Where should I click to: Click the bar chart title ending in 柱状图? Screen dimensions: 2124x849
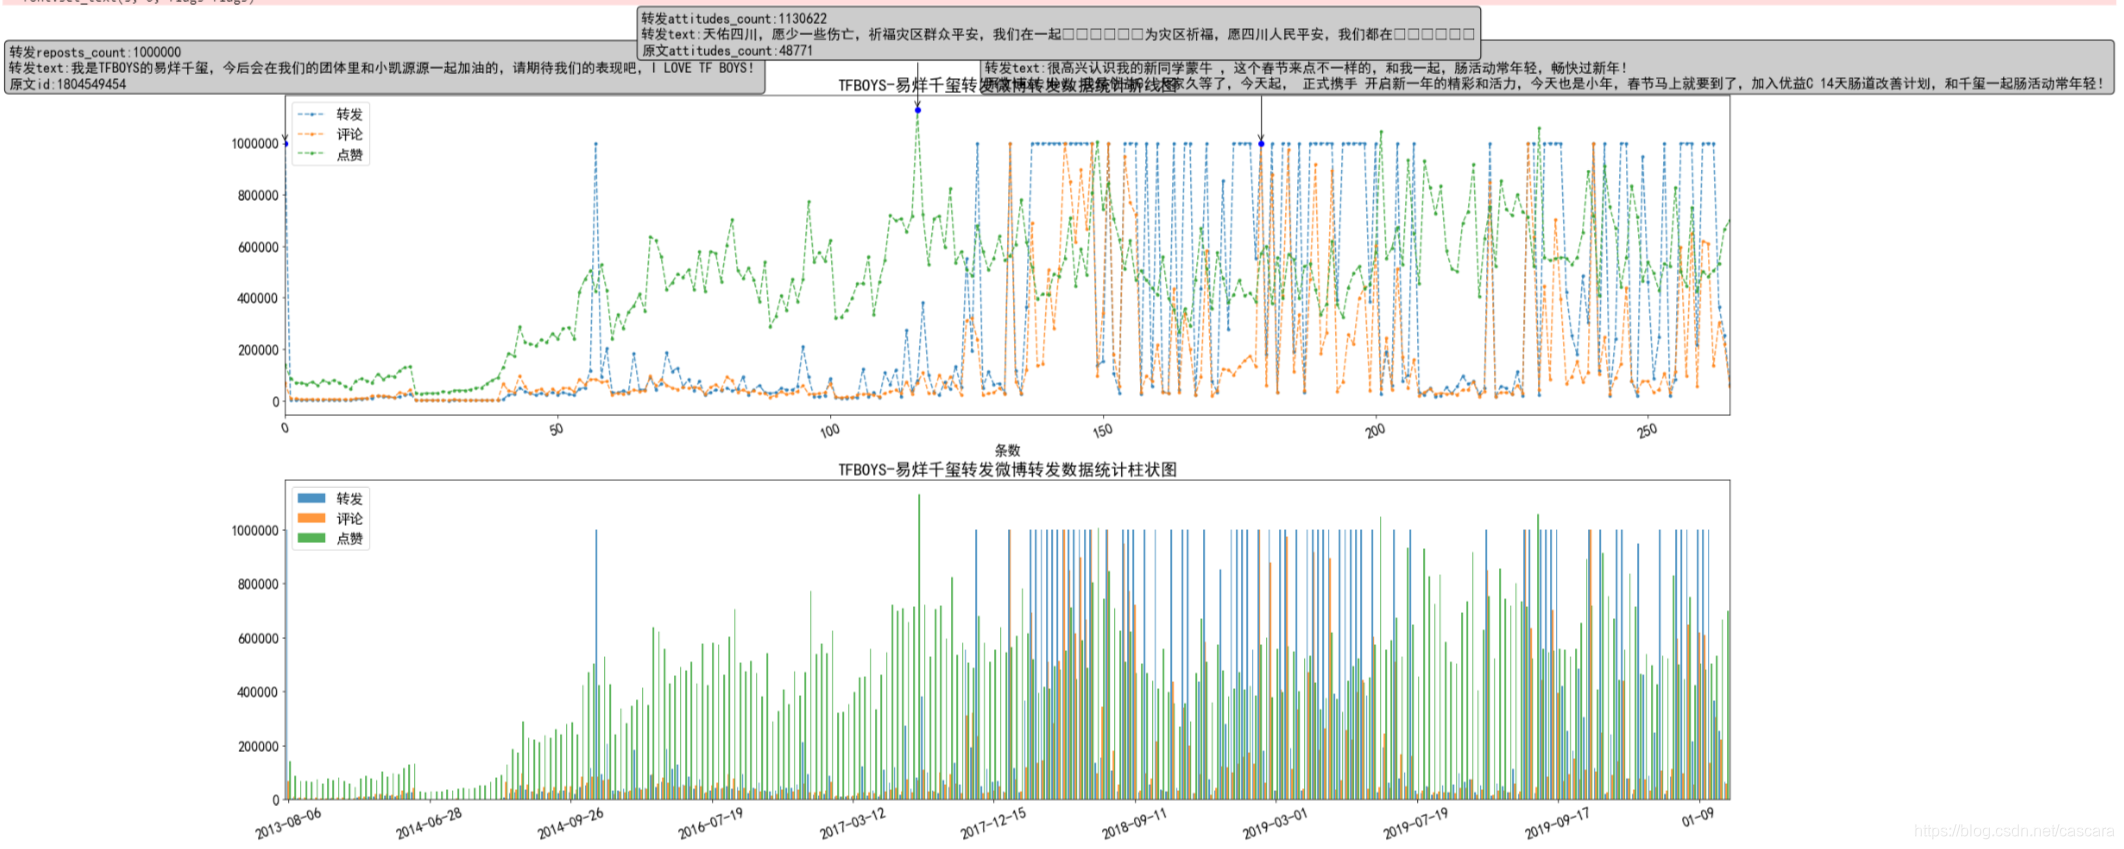coord(1007,469)
